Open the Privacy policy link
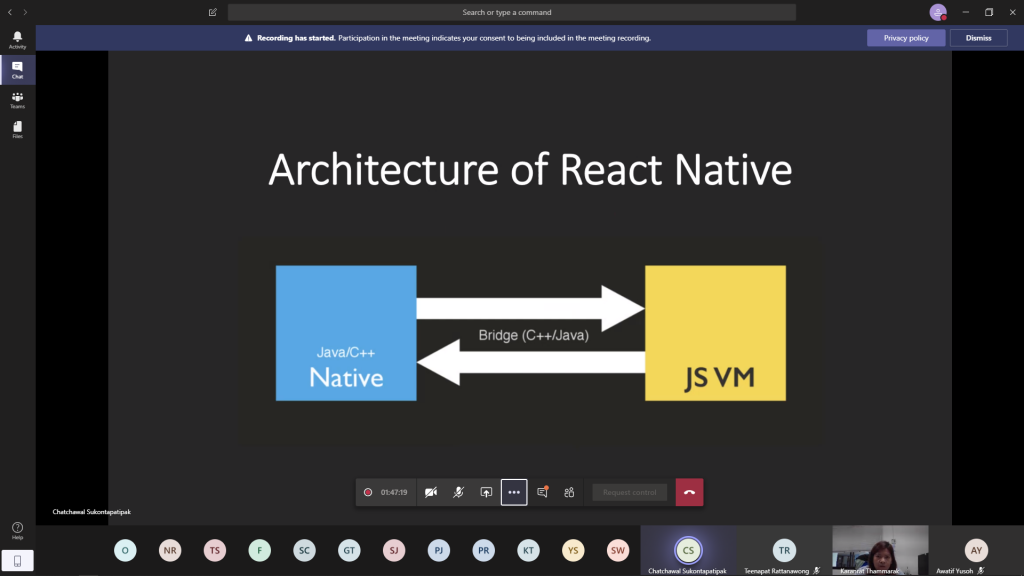Screen dimensions: 1024x576 point(905,38)
